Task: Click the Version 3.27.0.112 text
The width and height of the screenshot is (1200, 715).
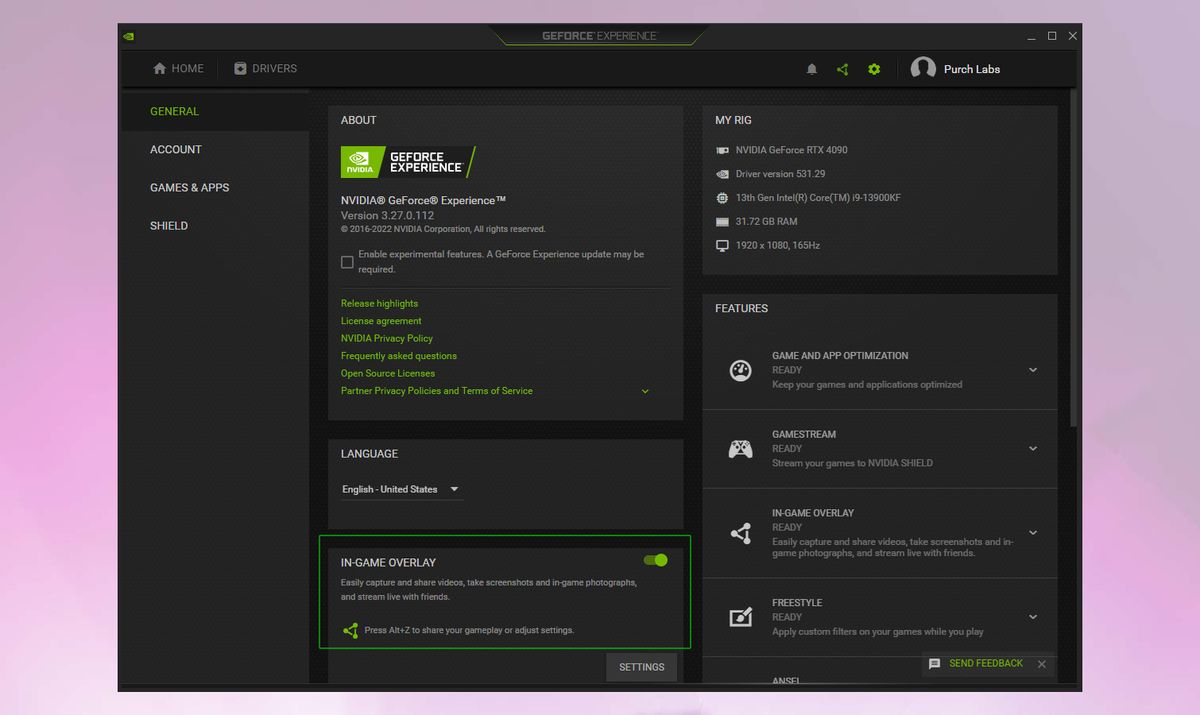Action: click(x=388, y=216)
